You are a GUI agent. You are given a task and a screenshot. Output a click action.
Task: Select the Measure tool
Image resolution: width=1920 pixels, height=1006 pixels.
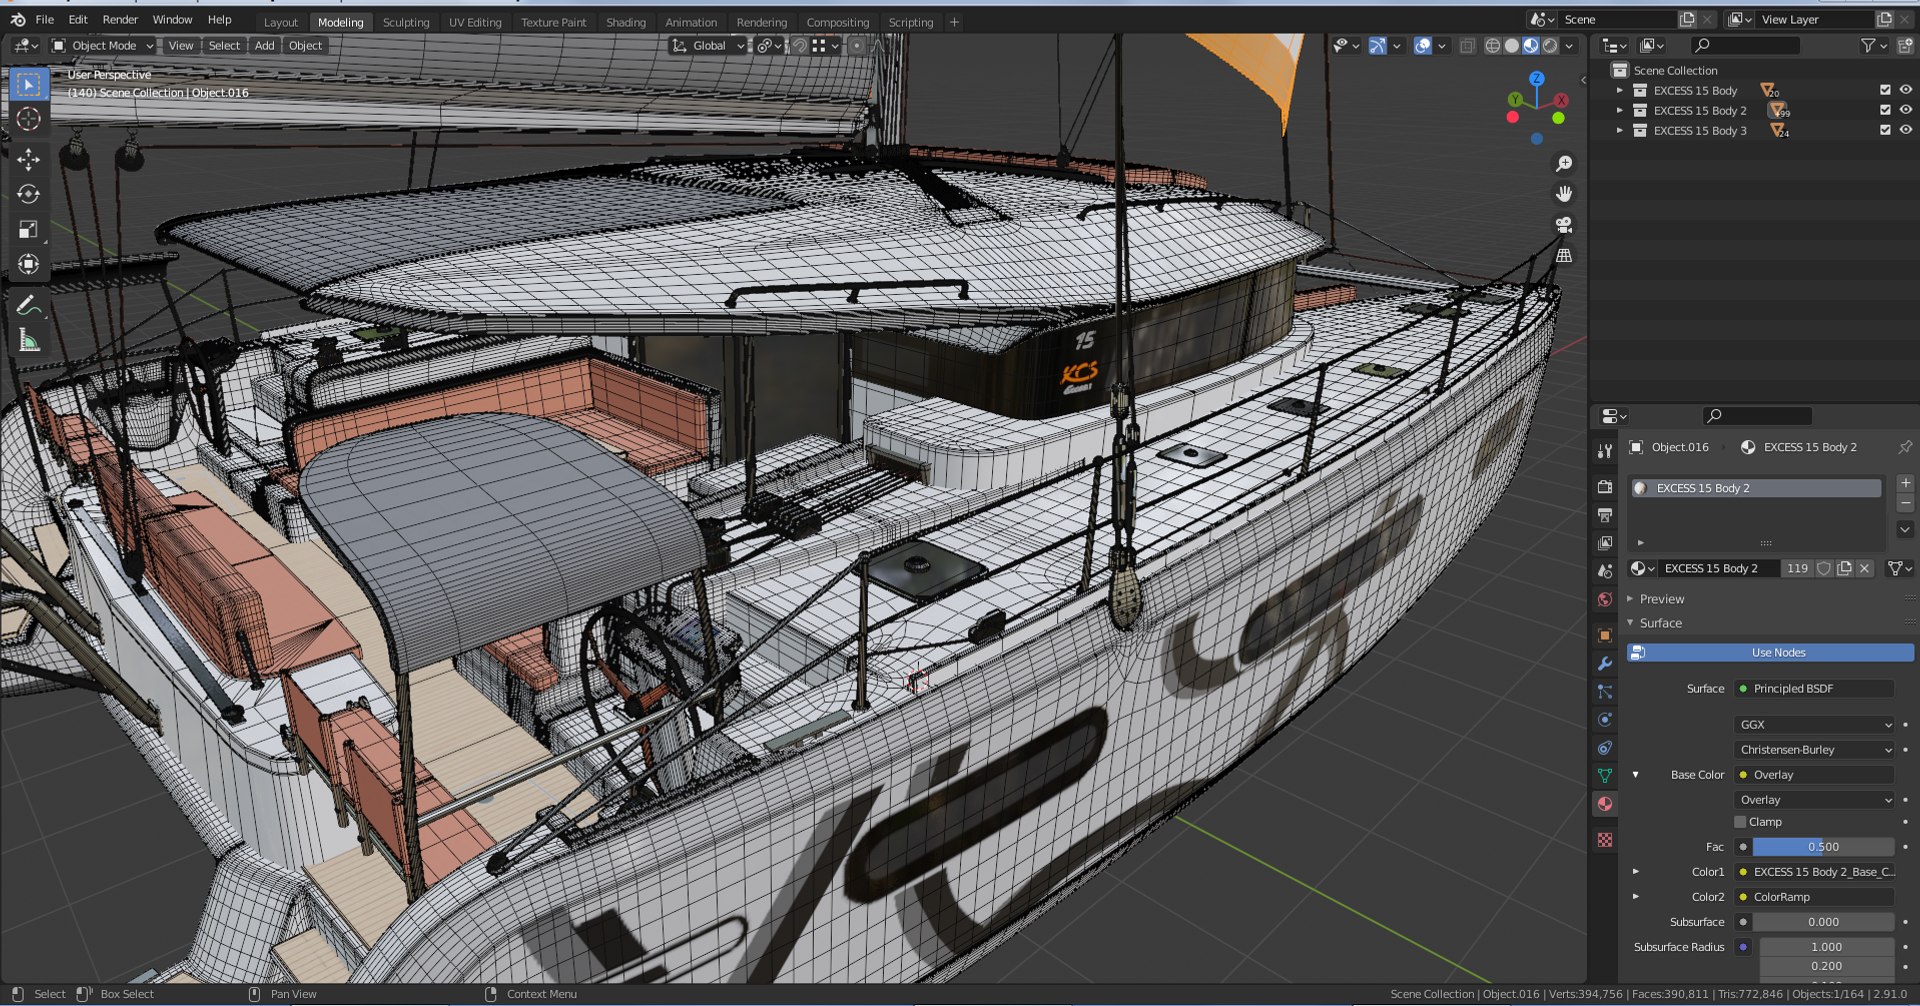(28, 340)
